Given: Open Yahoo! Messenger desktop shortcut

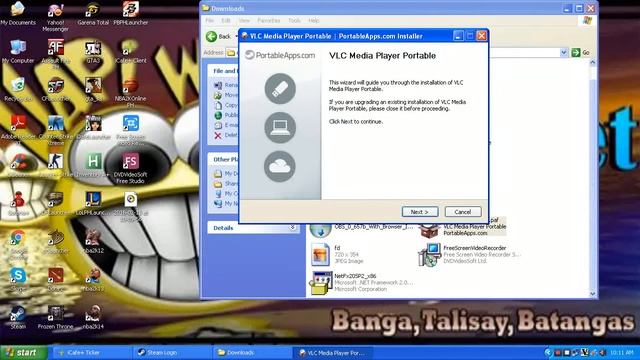Looking at the screenshot, I should (x=56, y=17).
